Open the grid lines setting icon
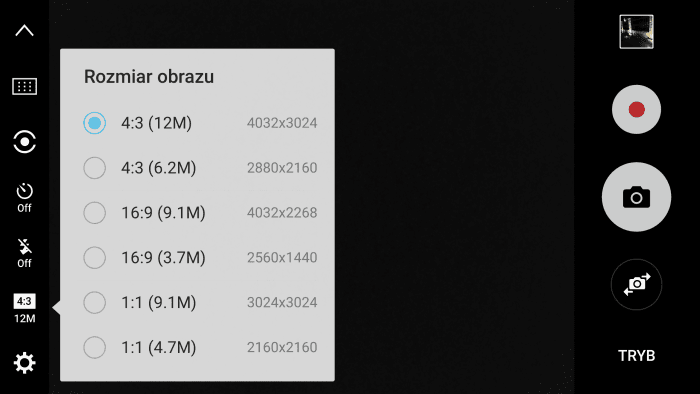Image resolution: width=700 pixels, height=394 pixels. tap(25, 86)
